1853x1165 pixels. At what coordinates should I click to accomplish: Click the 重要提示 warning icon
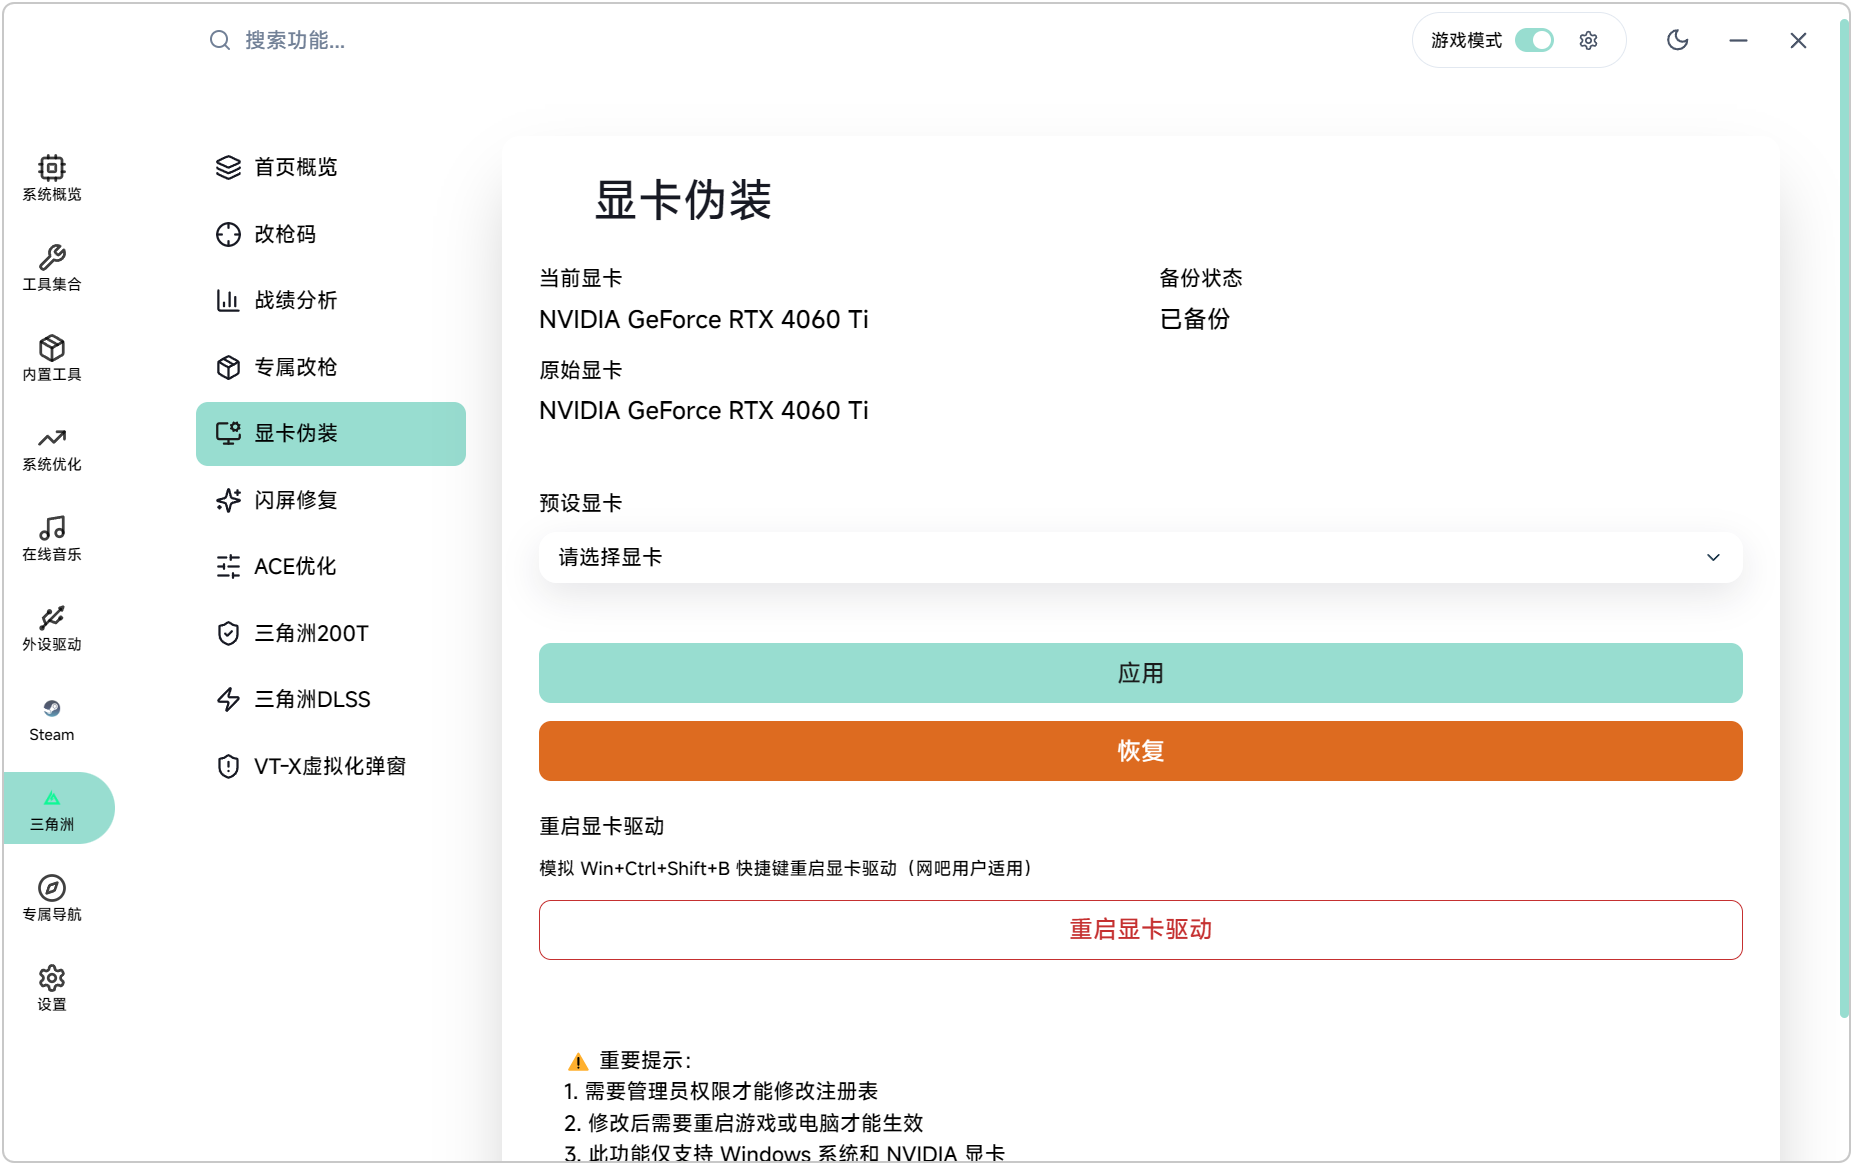(578, 1062)
